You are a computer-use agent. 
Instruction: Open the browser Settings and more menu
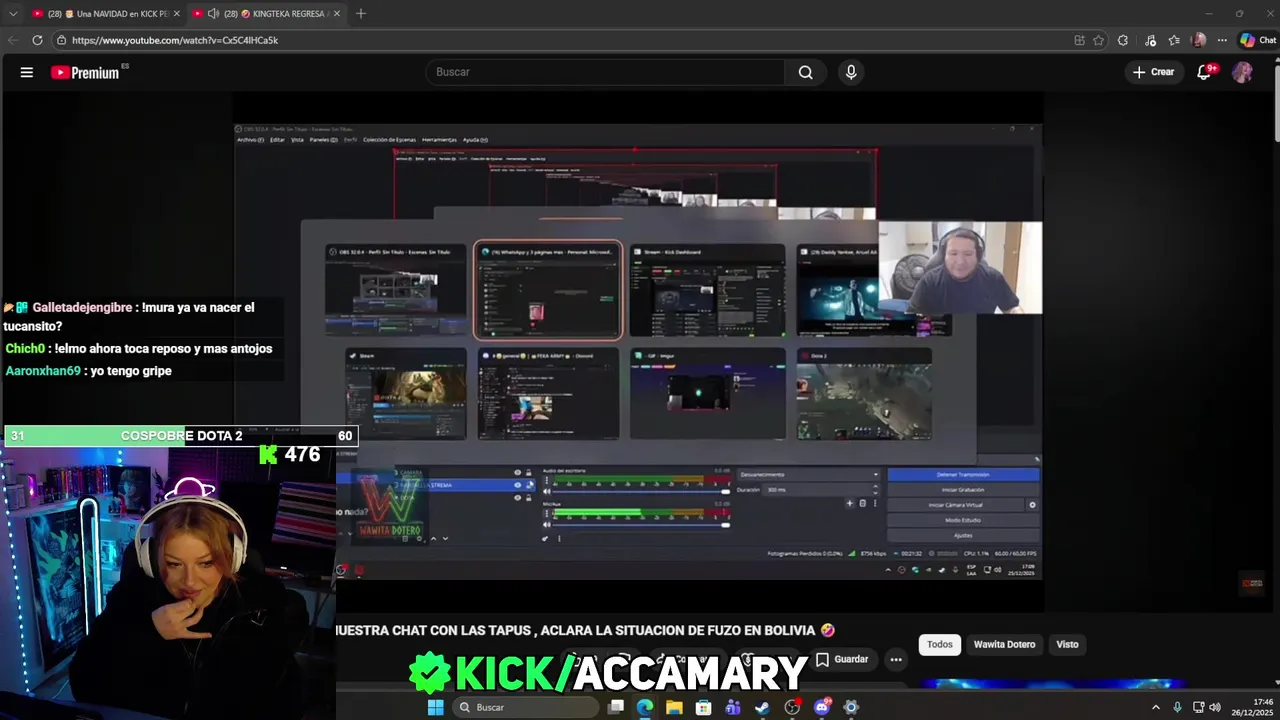coord(1221,40)
